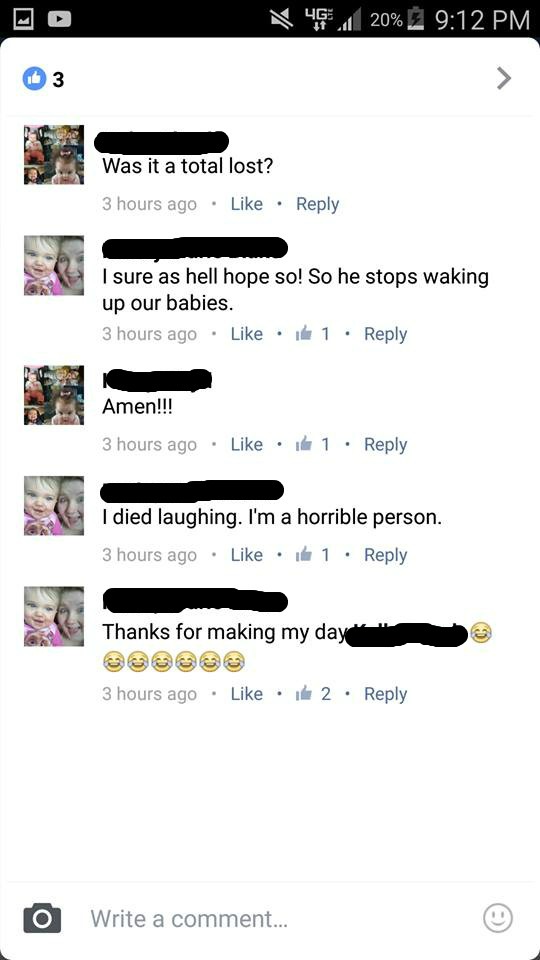View likes on 'I died laughing' comment
This screenshot has height=960, width=540.
[313, 555]
